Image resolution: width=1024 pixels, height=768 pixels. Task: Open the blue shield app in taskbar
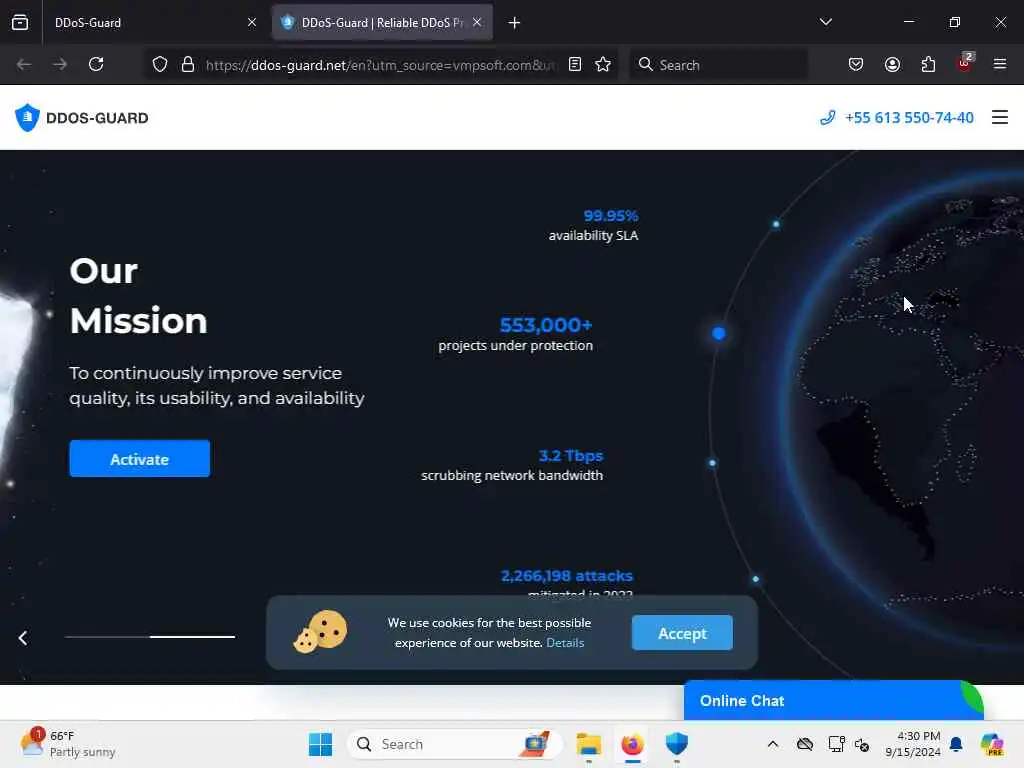677,744
